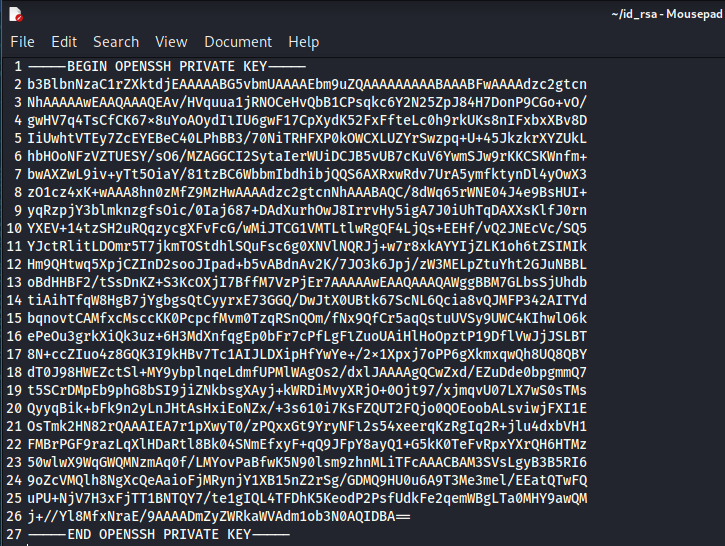The width and height of the screenshot is (725, 546).
Task: Open the Document menu
Action: point(237,42)
